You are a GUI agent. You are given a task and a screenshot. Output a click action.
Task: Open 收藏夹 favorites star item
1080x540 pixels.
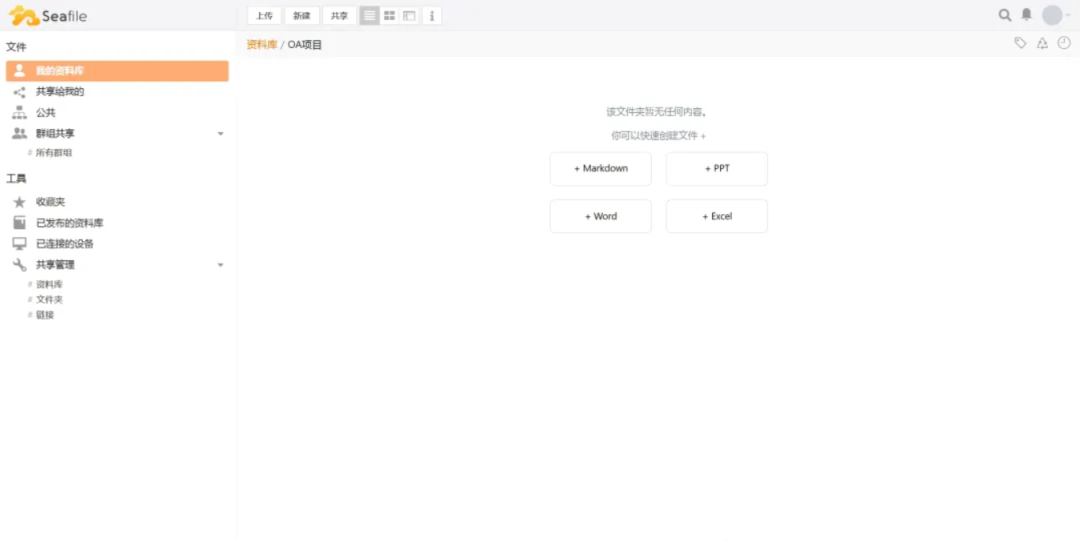[x=50, y=202]
